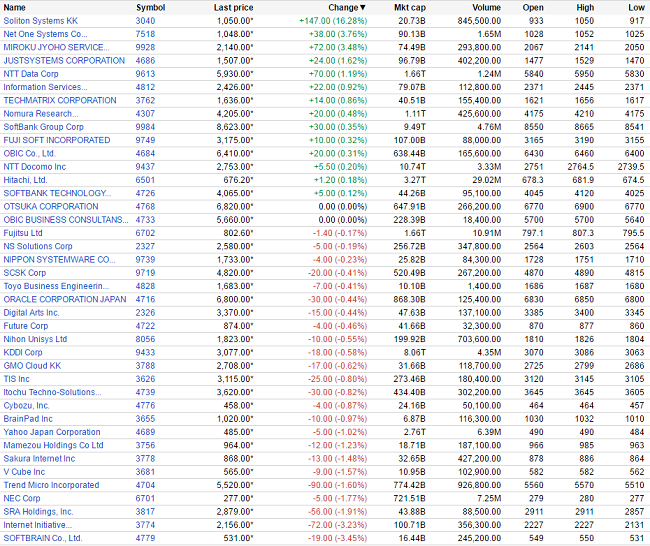Viewport: 650px width, 546px height.
Task: Select change value -72.00 (-3.23%)
Action: 337,525
